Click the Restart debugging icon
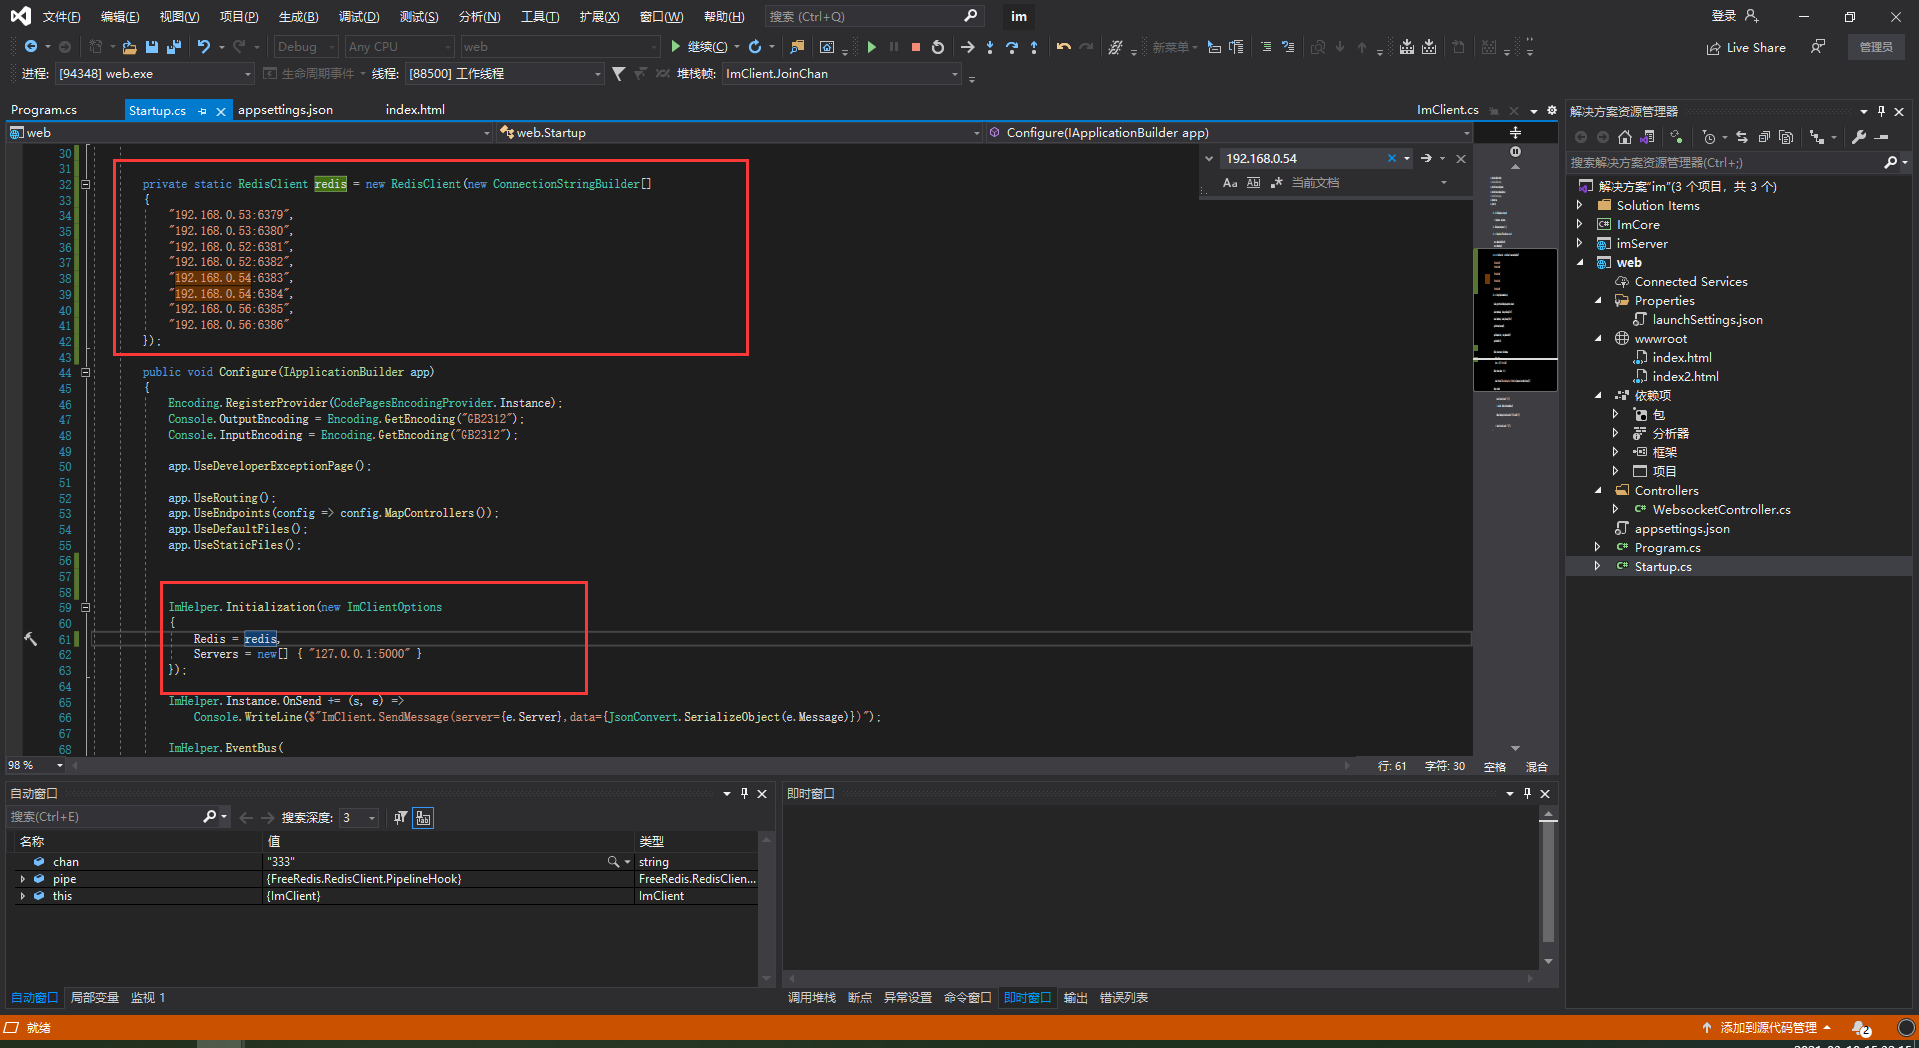 click(938, 47)
